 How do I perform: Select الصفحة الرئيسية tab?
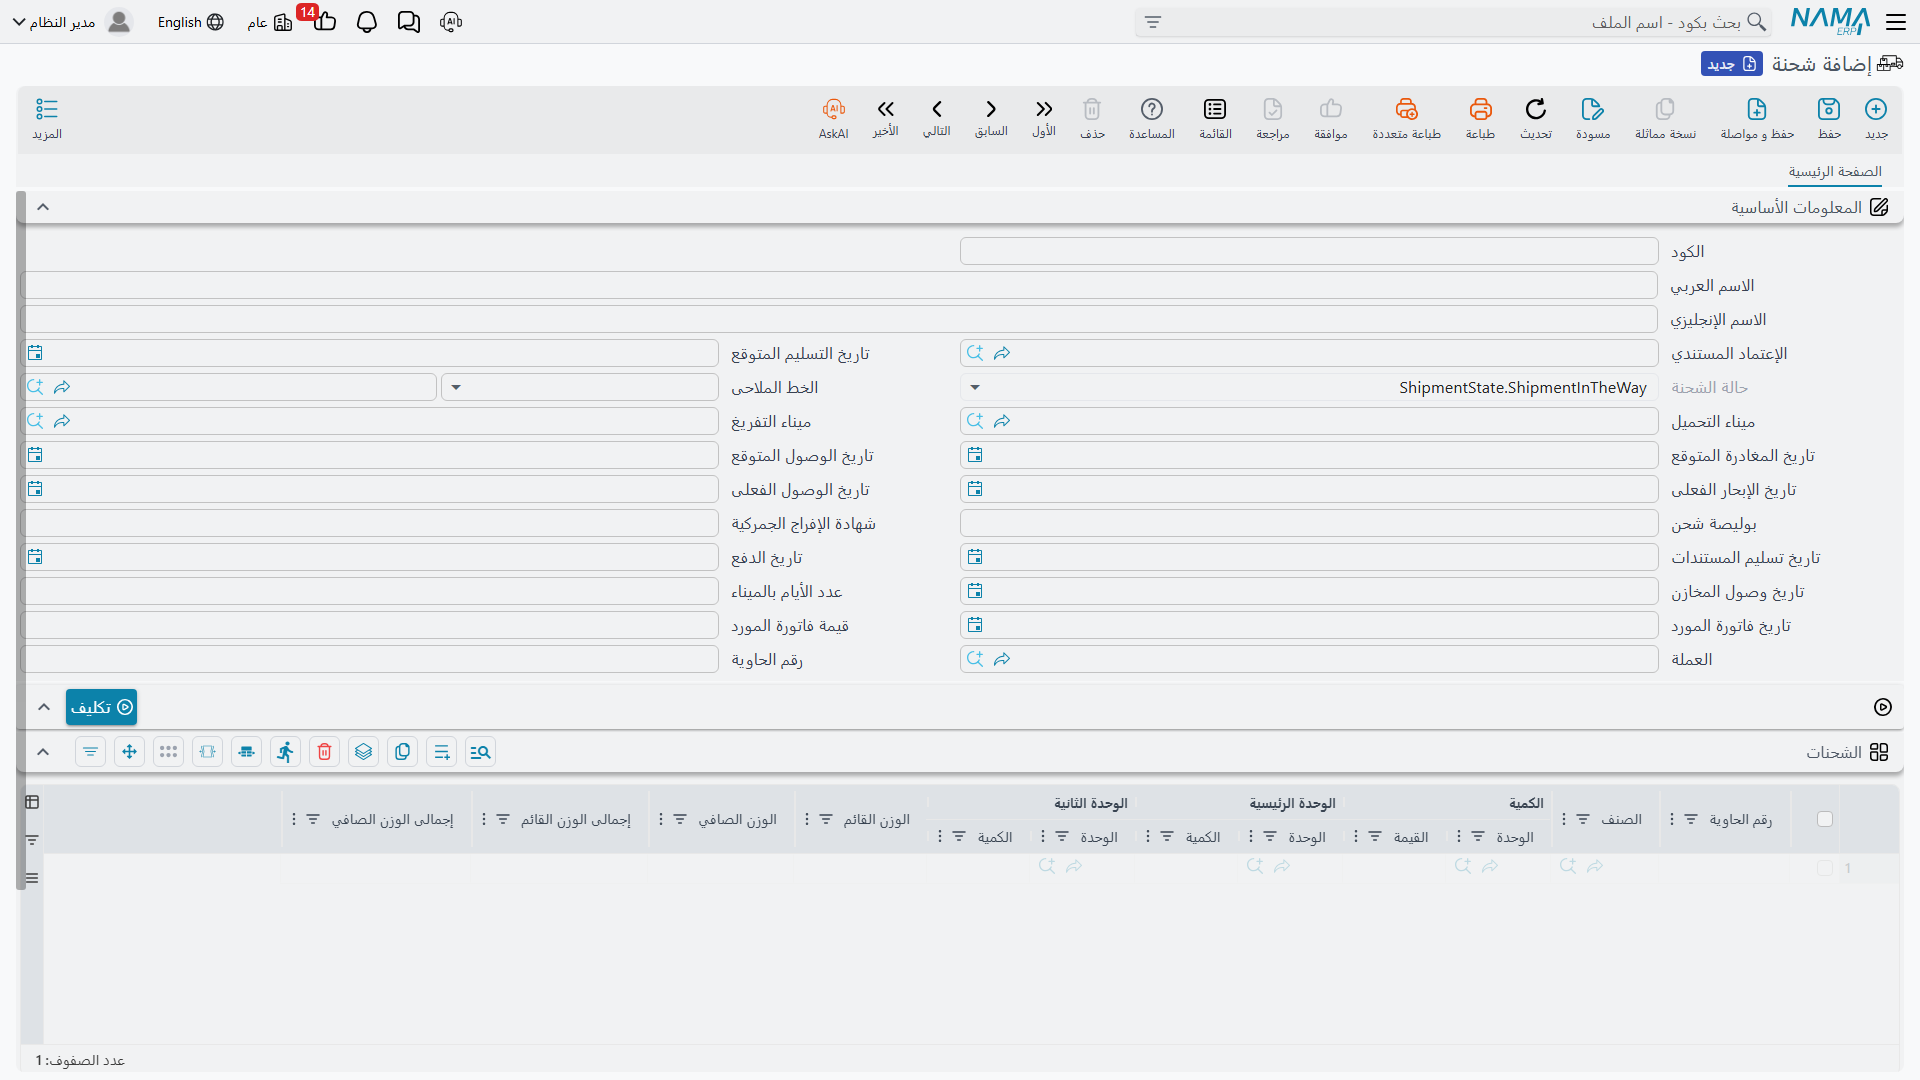(1835, 172)
